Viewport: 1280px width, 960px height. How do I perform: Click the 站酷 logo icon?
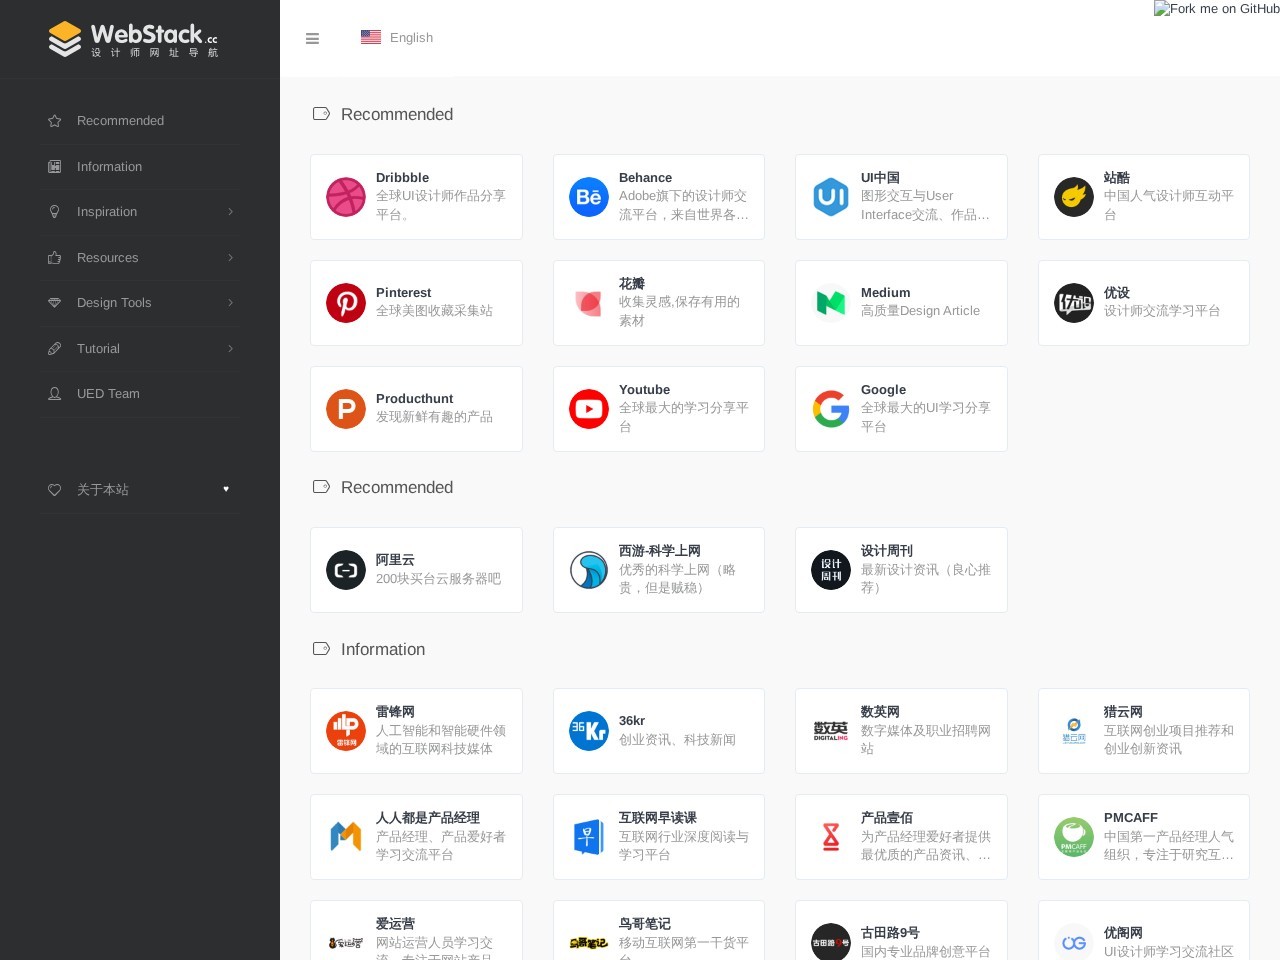1074,197
